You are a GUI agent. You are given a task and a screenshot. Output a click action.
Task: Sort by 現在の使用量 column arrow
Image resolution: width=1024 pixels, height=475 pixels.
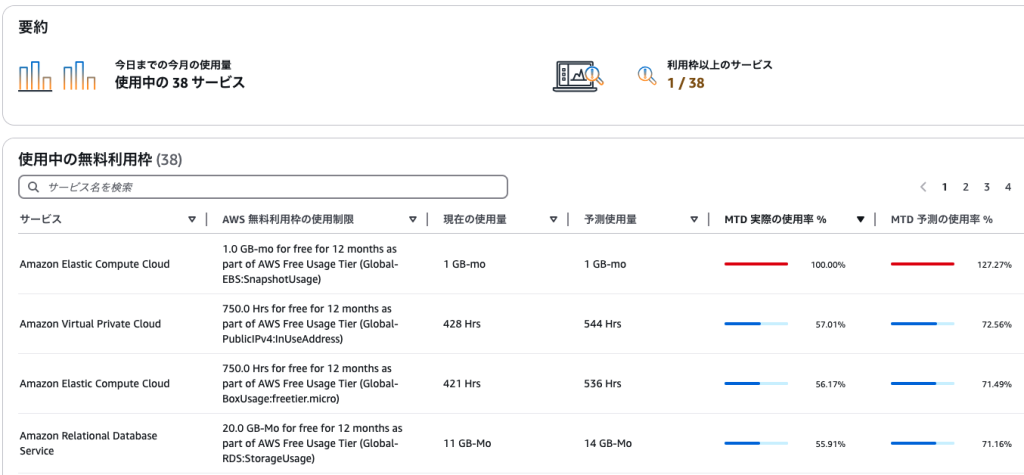coord(553,220)
